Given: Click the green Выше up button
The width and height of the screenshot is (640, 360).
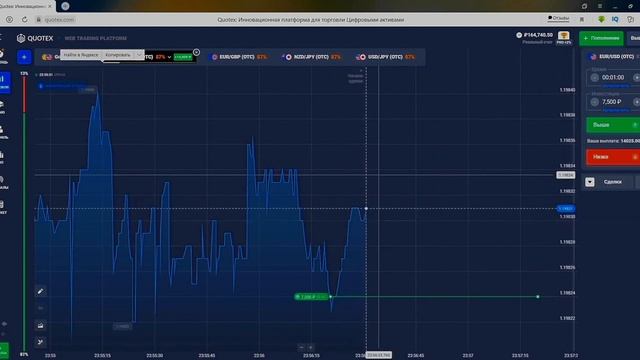Looking at the screenshot, I should coord(613,125).
